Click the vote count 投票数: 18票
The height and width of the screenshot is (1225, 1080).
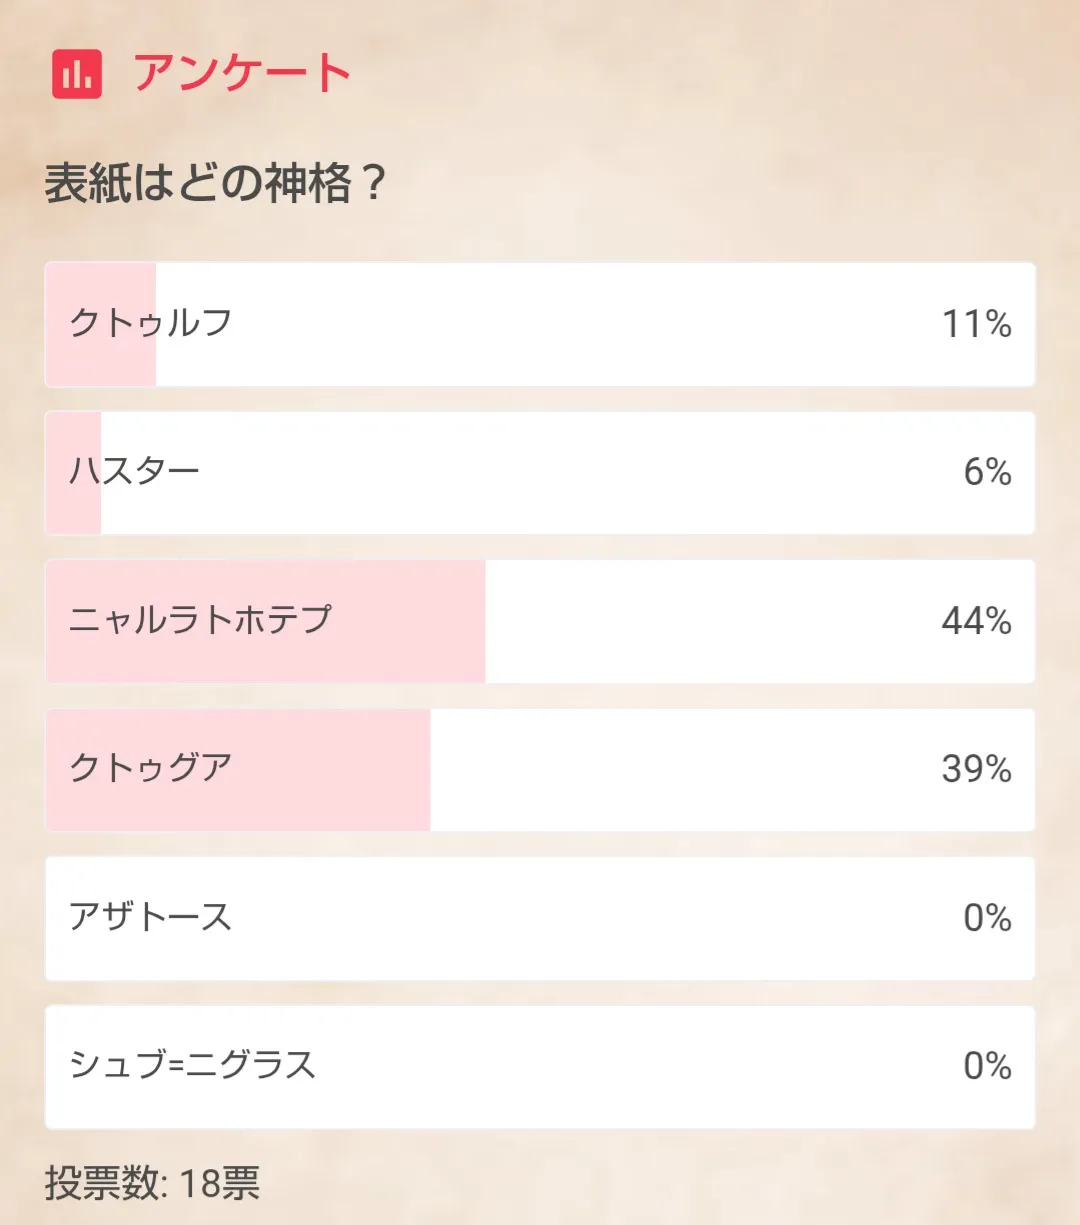[152, 1183]
